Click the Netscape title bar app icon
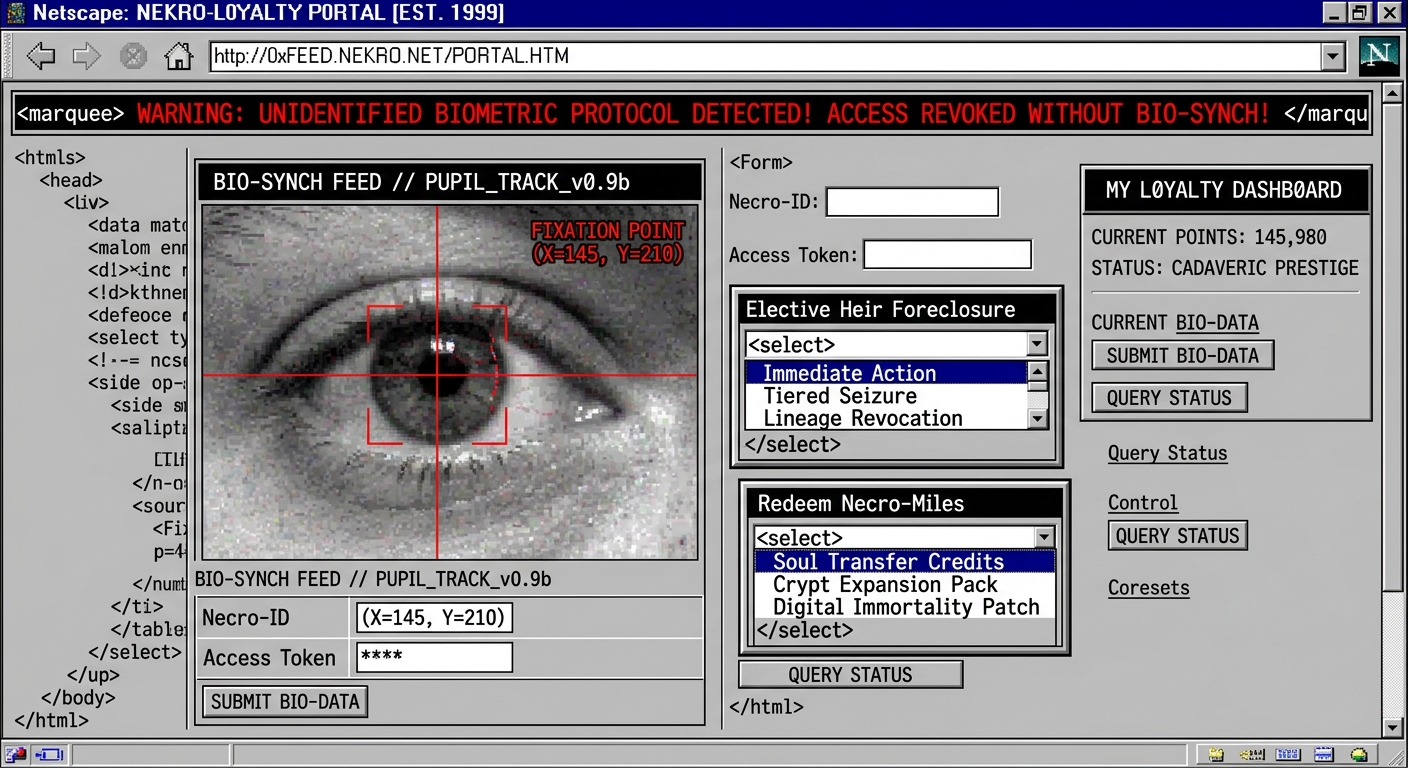Image resolution: width=1408 pixels, height=768 pixels. pos(14,13)
